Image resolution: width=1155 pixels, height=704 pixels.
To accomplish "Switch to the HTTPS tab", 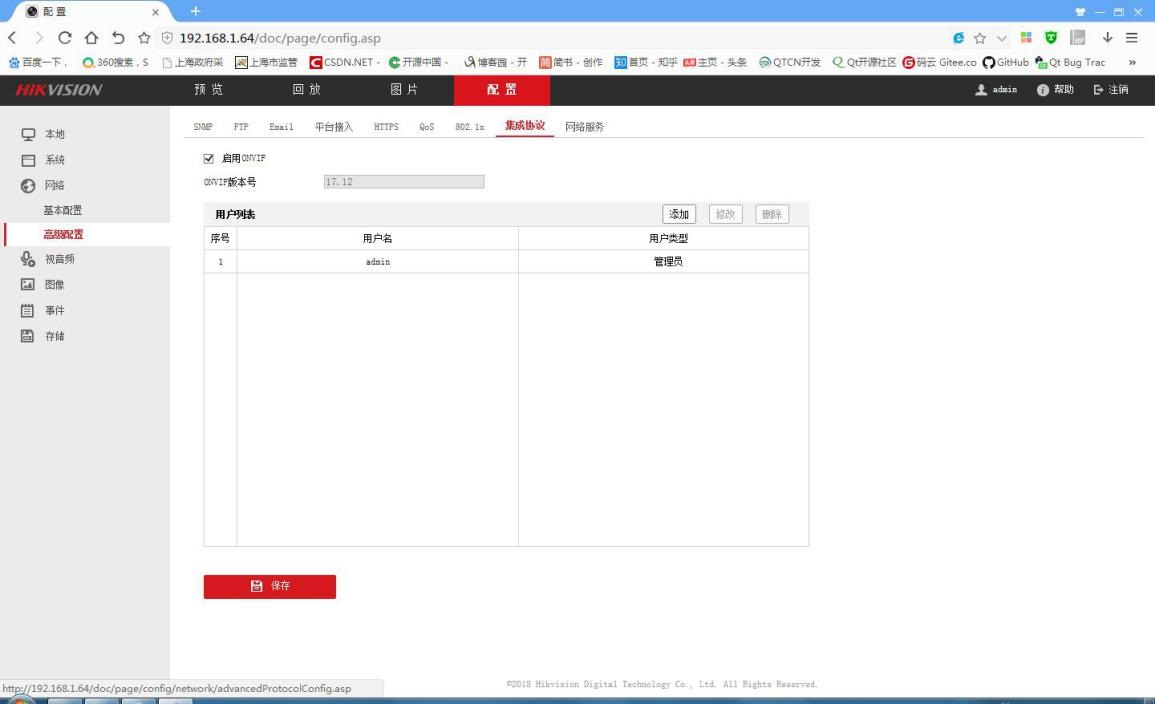I will (386, 127).
